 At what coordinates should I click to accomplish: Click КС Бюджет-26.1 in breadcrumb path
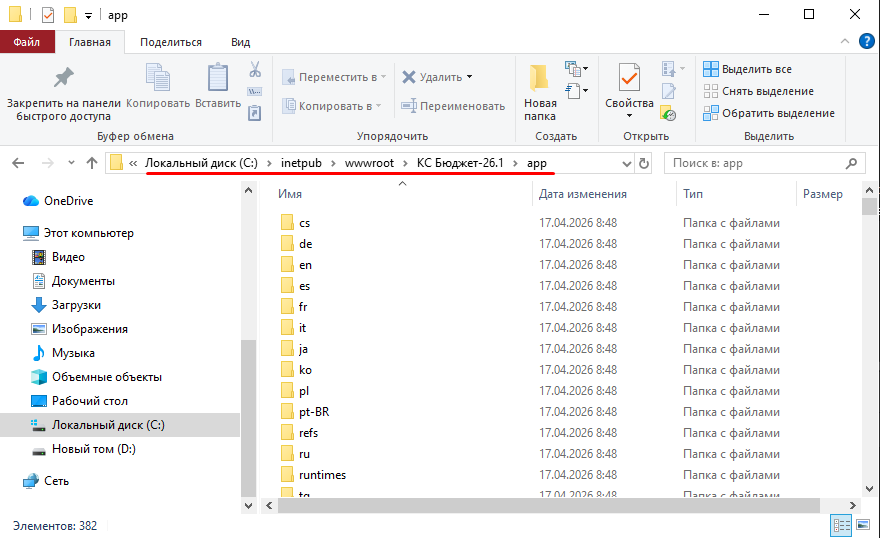pyautogui.click(x=460, y=163)
